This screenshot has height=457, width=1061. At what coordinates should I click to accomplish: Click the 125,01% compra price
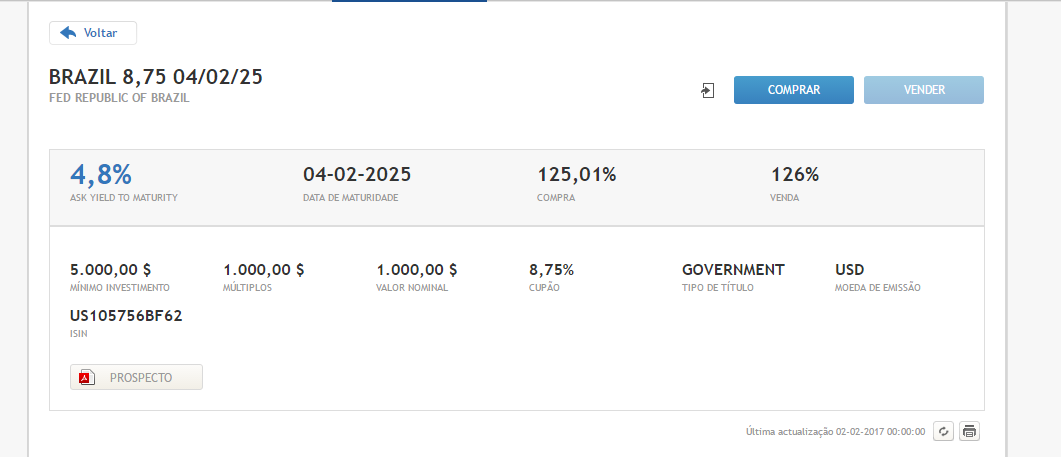[x=577, y=175]
